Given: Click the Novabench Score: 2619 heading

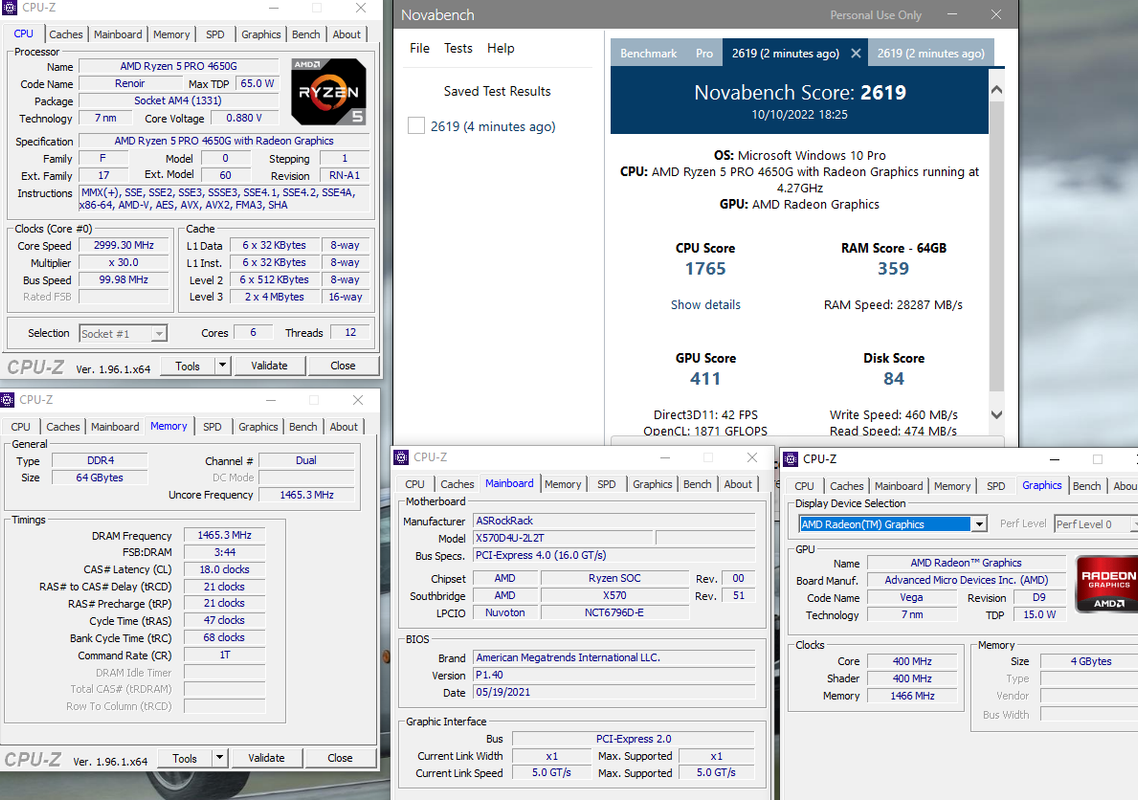Looking at the screenshot, I should point(800,92).
